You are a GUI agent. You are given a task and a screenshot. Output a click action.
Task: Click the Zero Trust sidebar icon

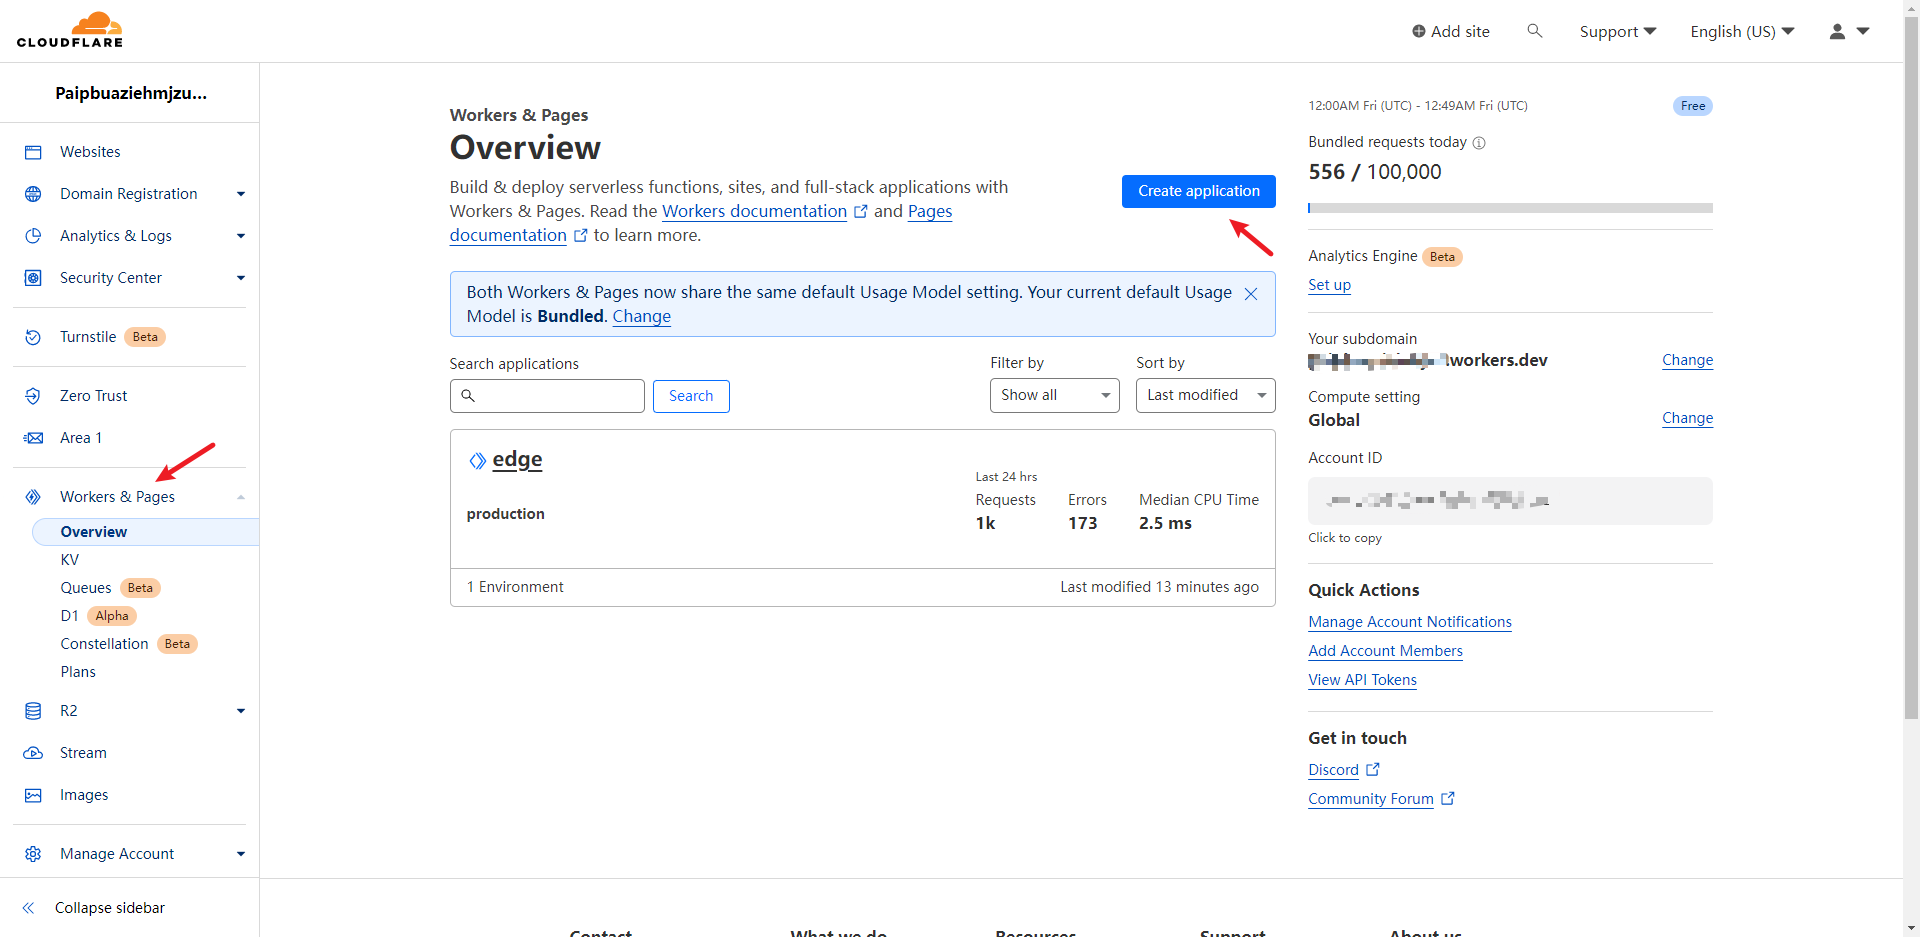point(33,396)
